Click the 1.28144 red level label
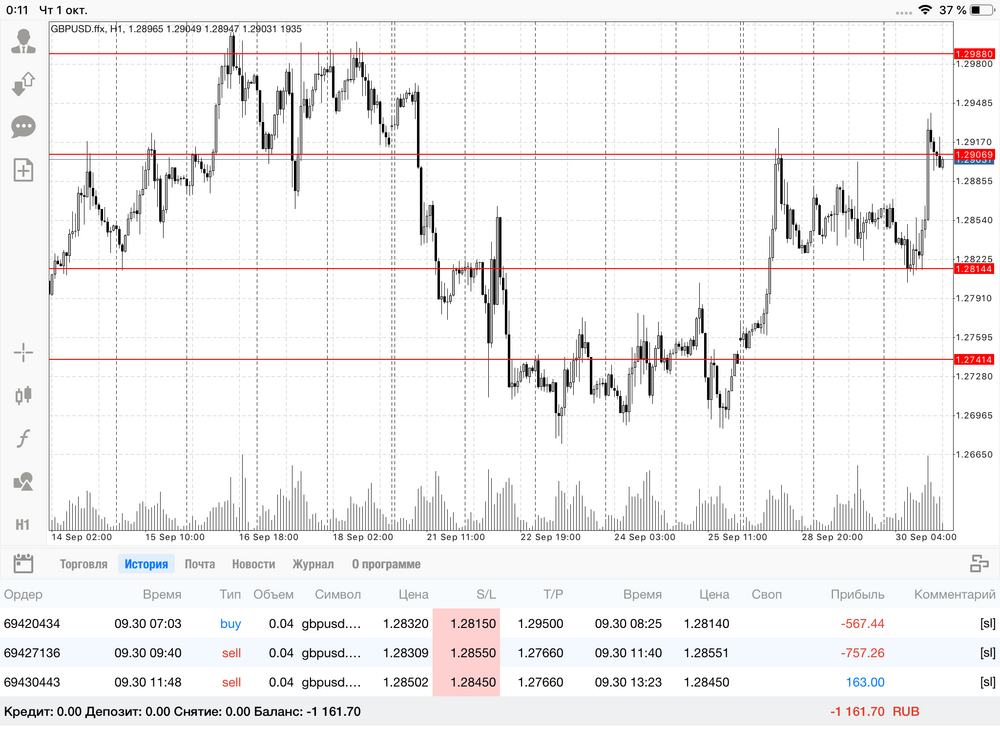1000x750 pixels. [x=974, y=268]
